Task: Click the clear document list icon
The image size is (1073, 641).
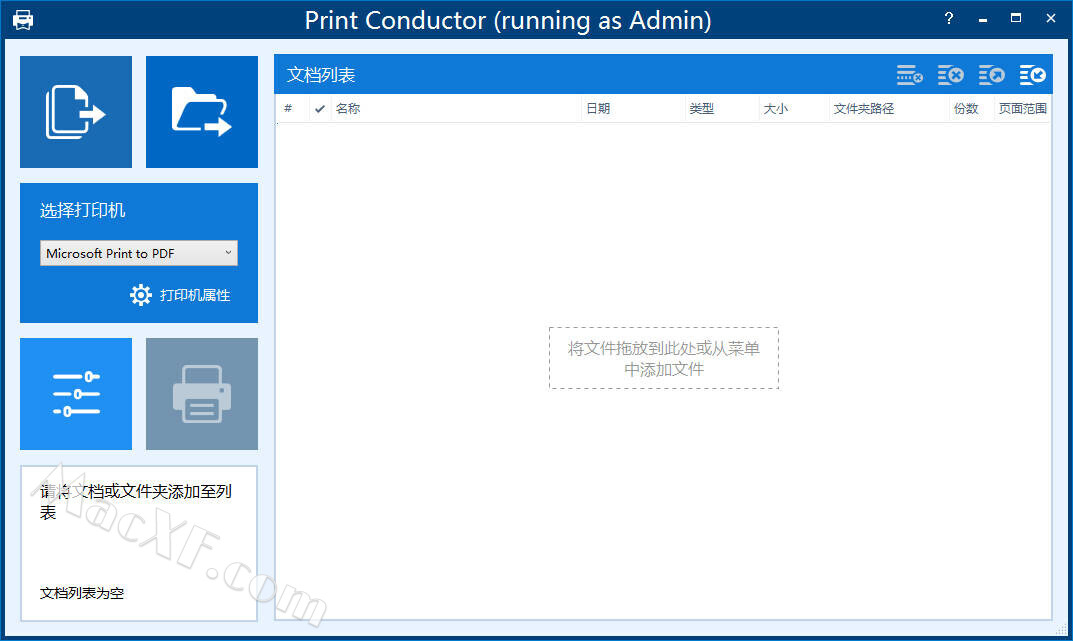Action: [x=950, y=75]
